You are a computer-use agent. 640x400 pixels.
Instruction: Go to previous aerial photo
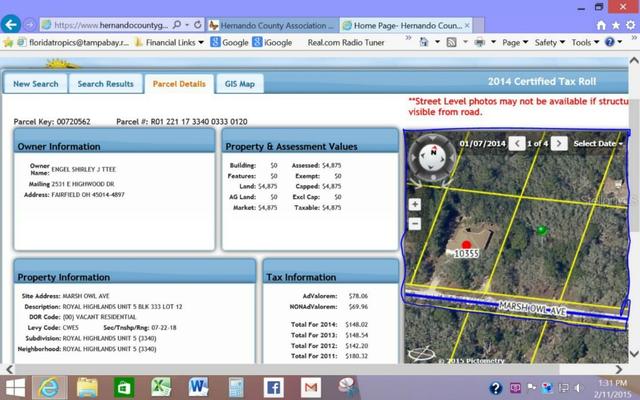click(516, 143)
